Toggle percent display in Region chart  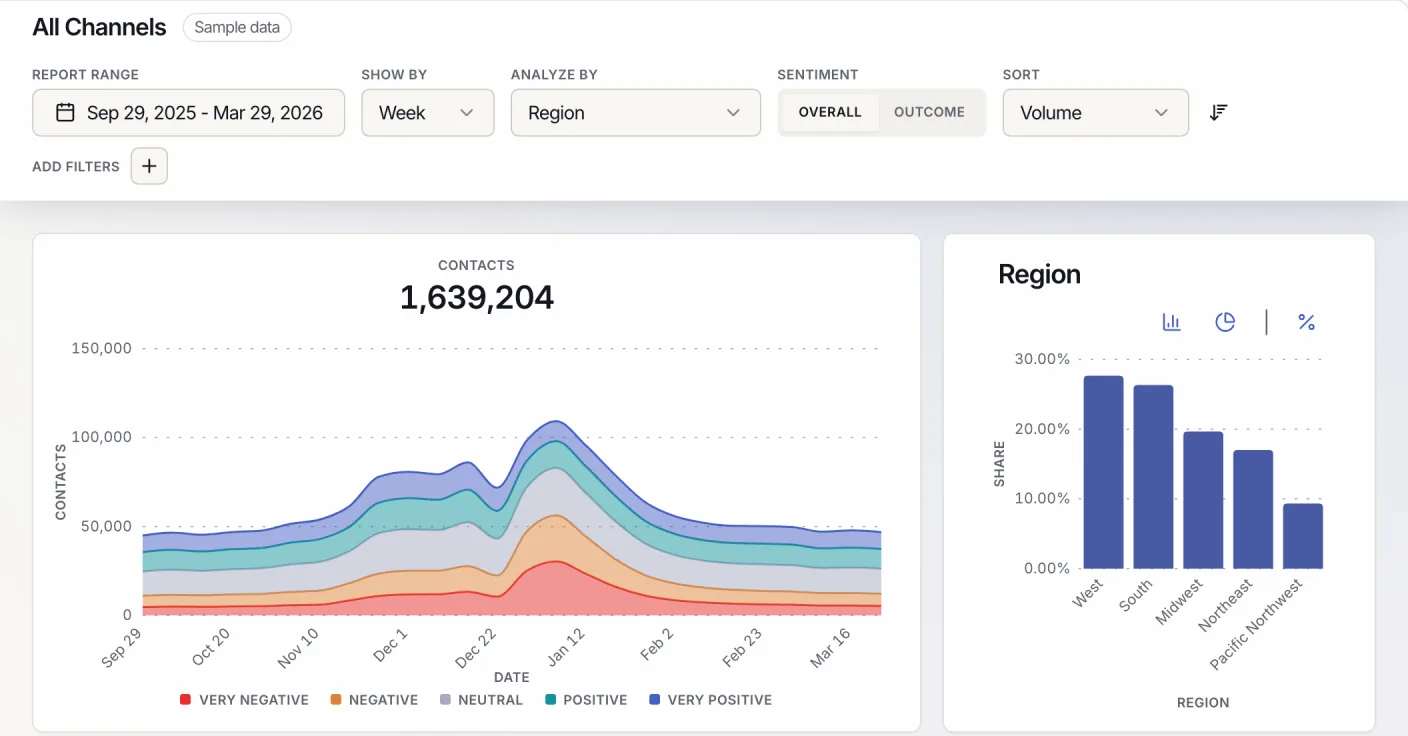pos(1306,322)
